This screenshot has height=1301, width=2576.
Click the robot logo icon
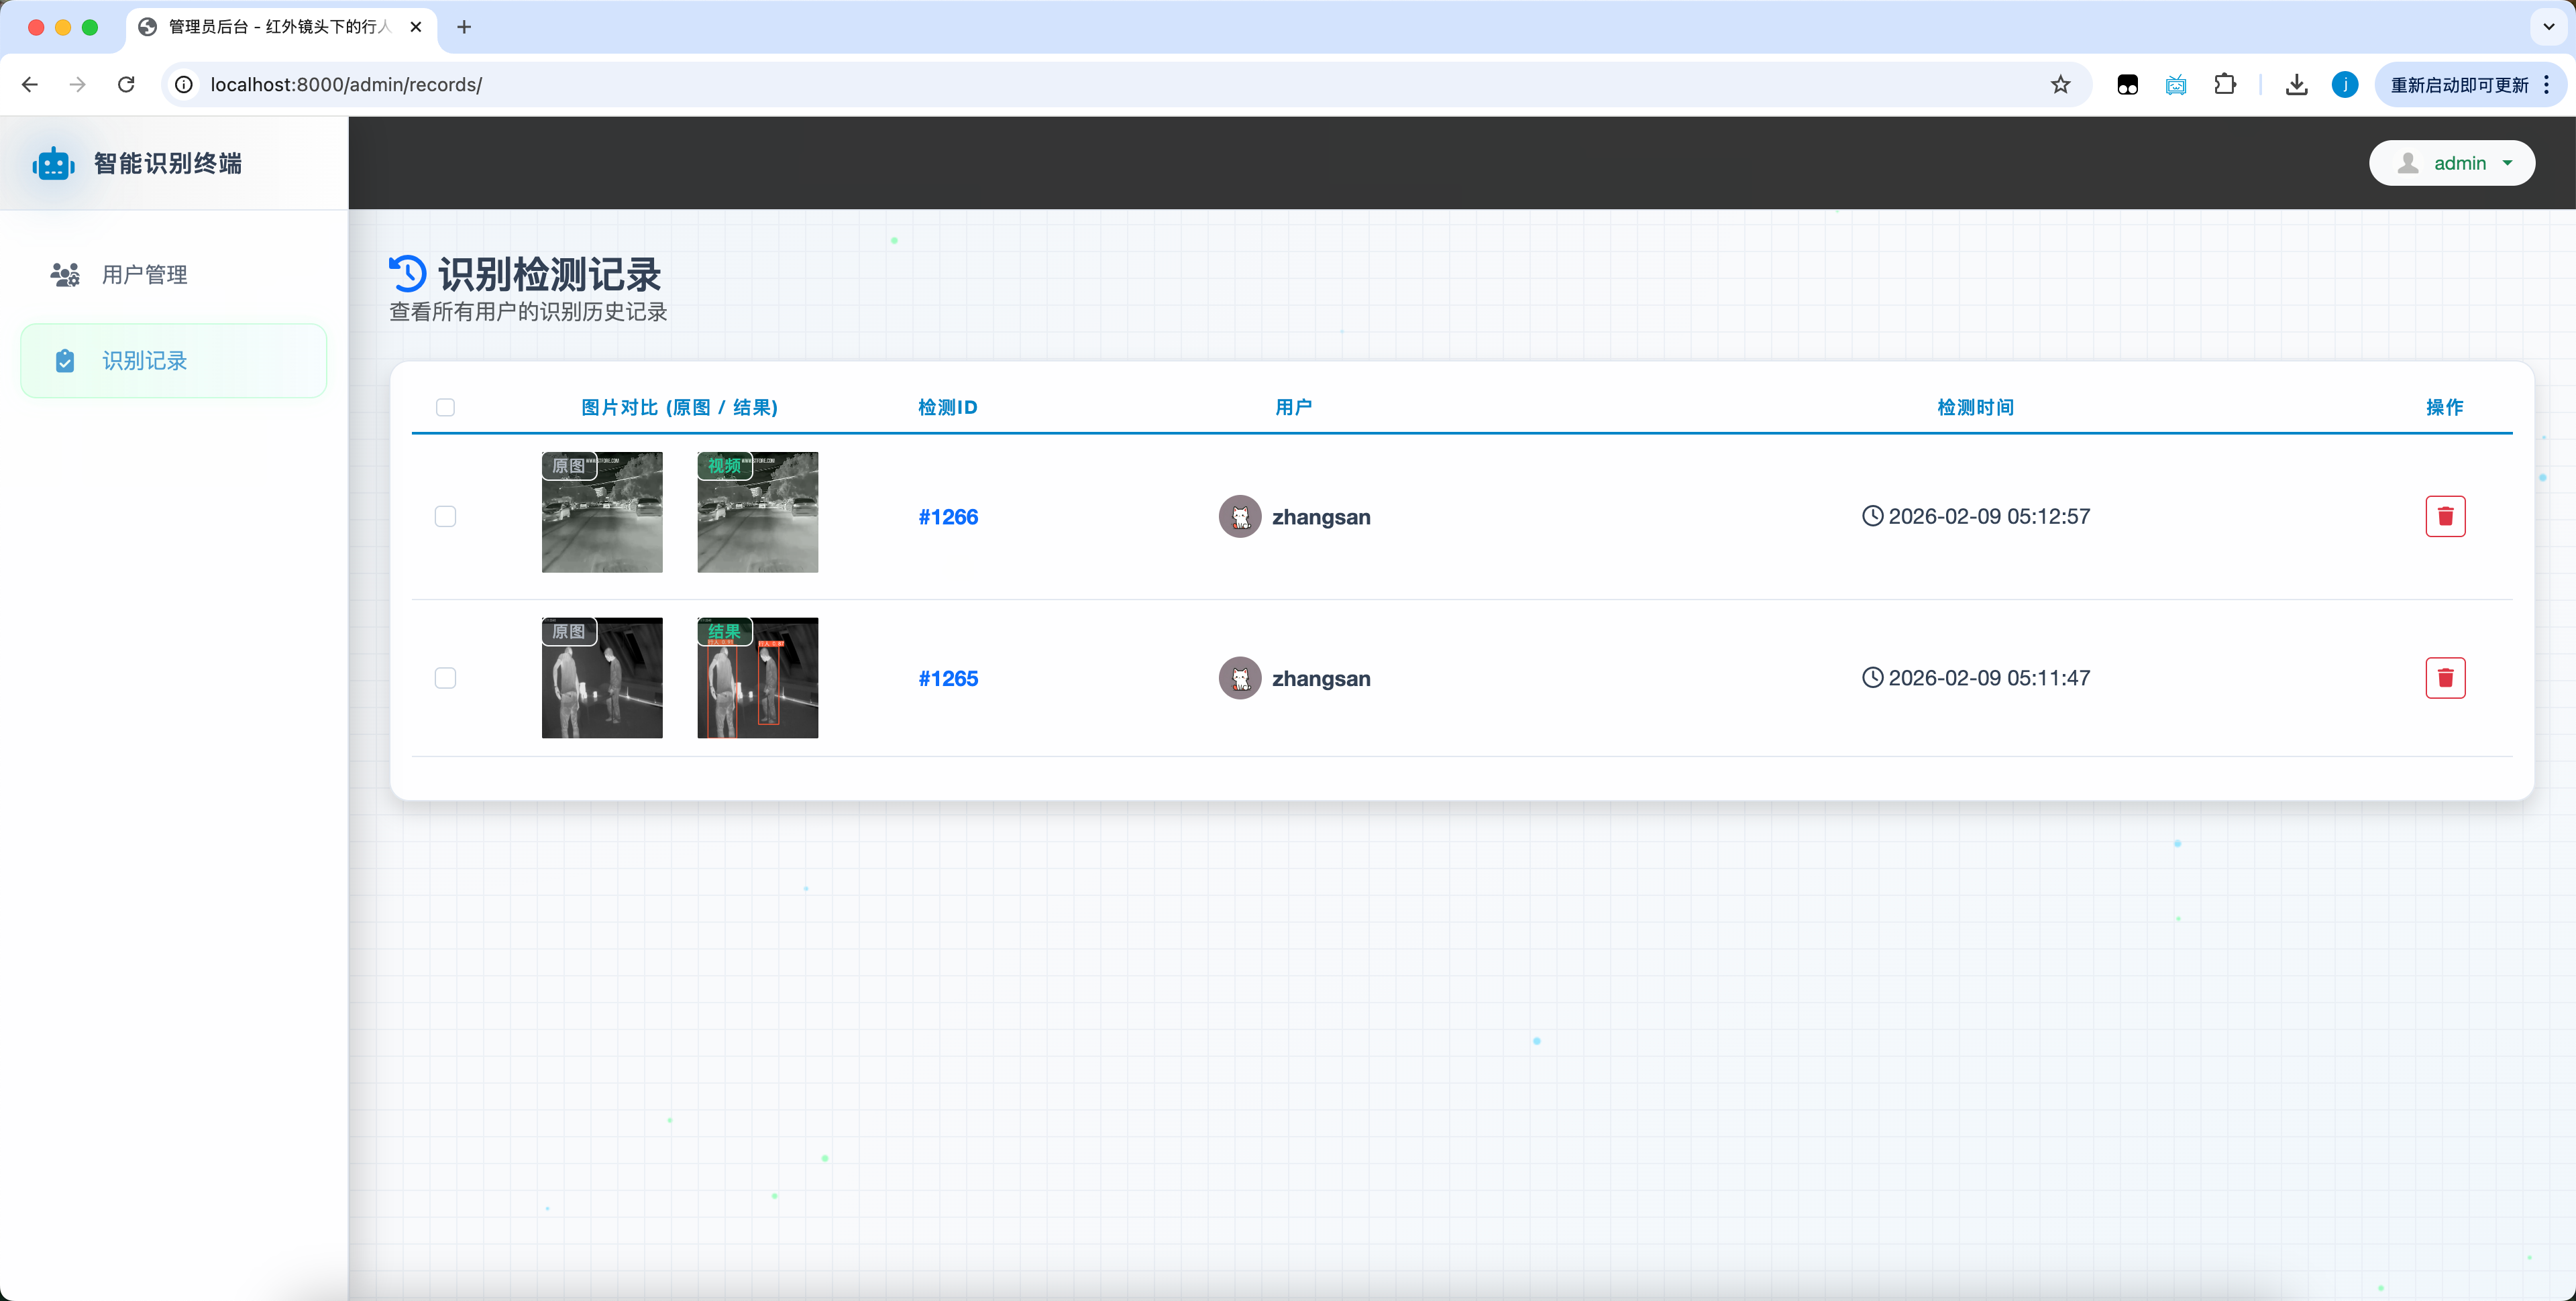click(x=53, y=163)
